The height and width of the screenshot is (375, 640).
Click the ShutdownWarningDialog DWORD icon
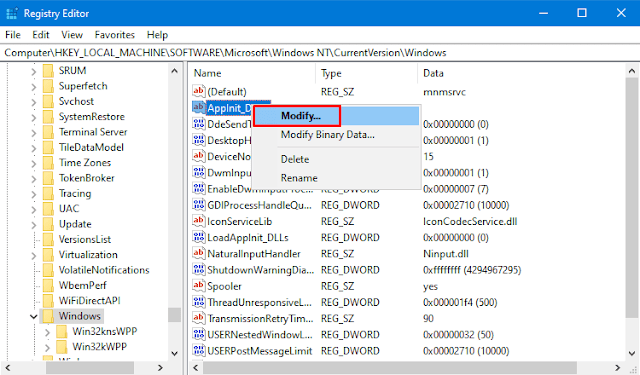tap(199, 269)
